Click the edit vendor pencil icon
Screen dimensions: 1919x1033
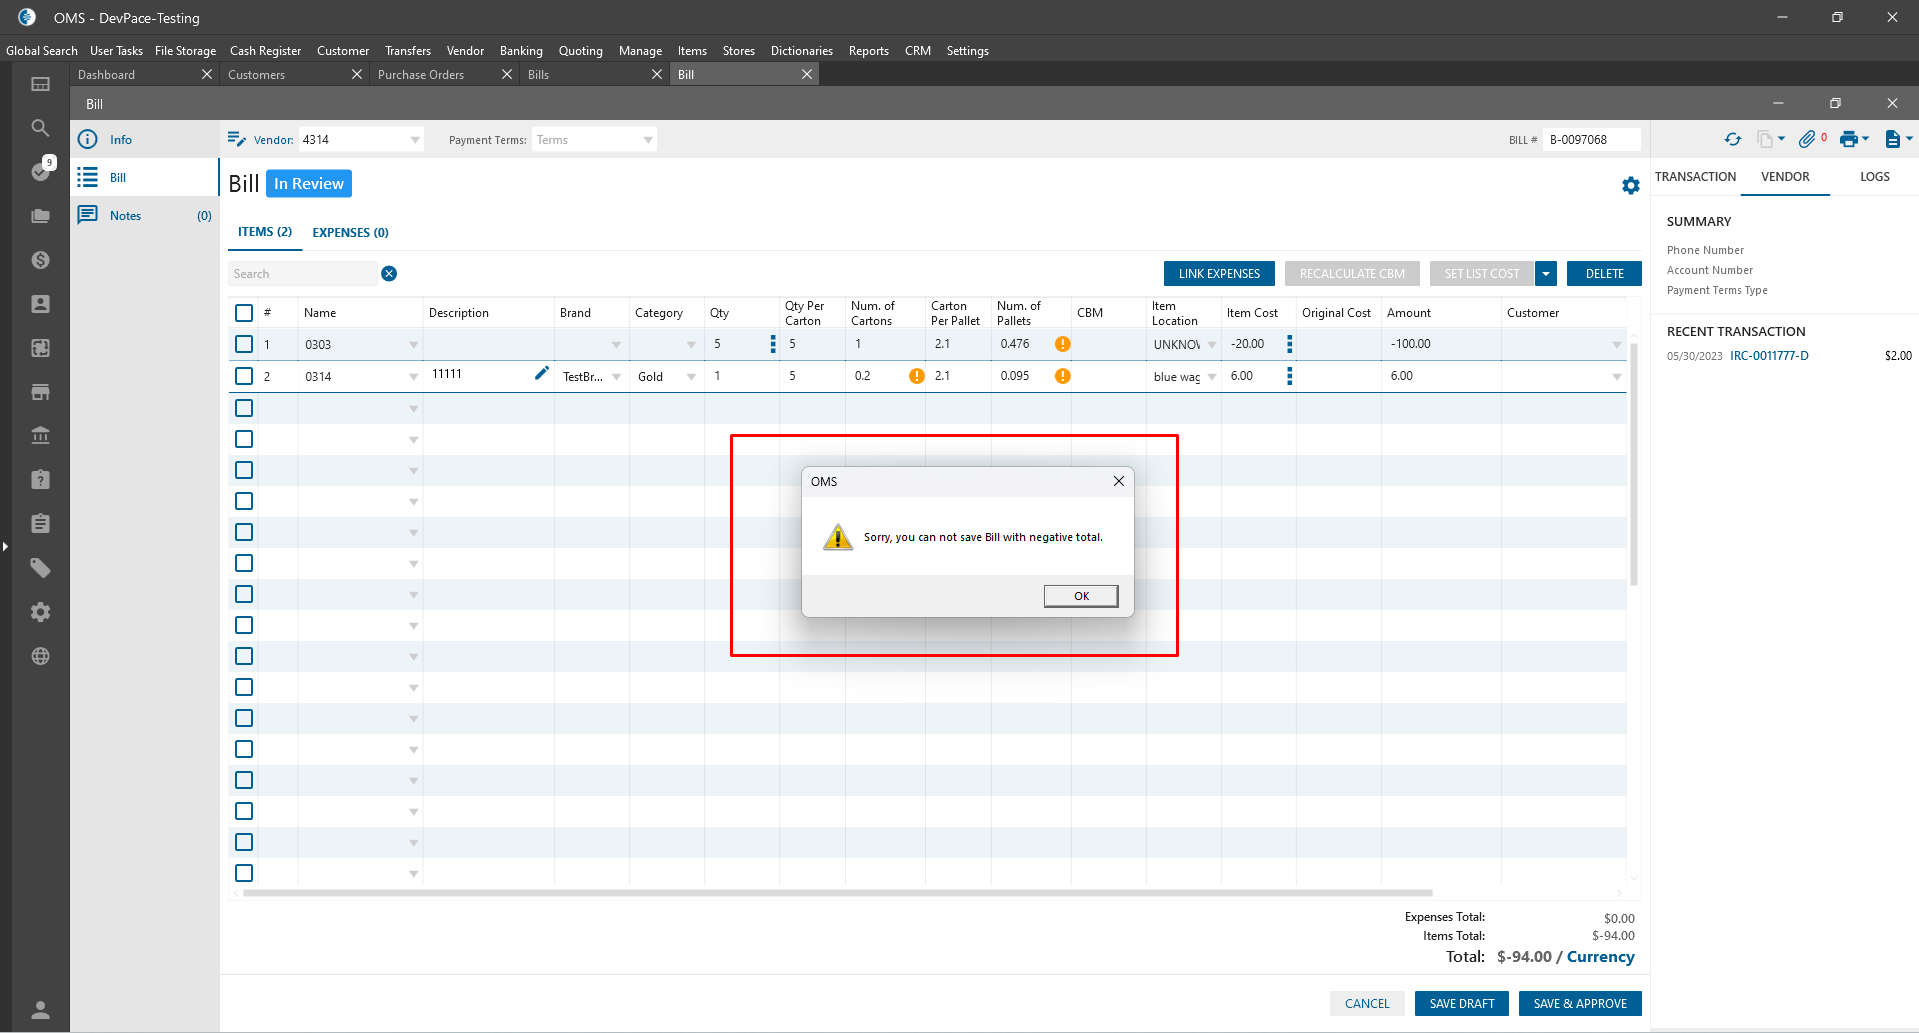(236, 139)
